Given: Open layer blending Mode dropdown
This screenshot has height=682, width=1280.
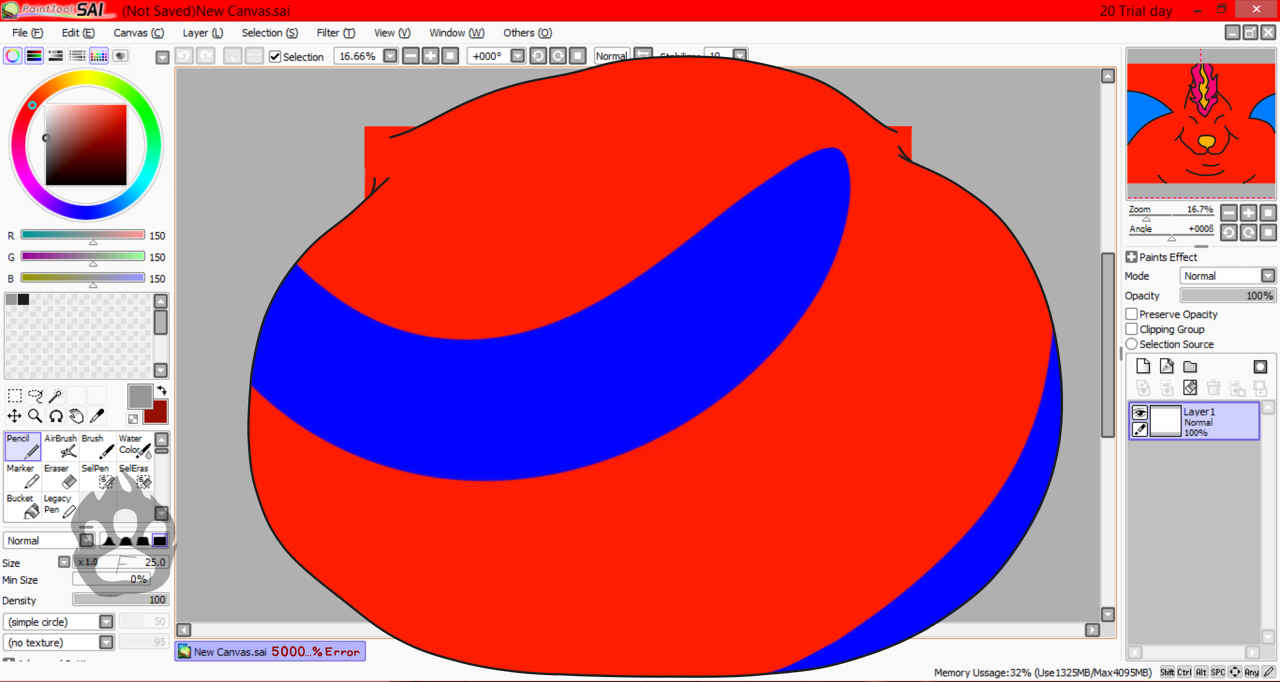Looking at the screenshot, I should [x=1268, y=276].
